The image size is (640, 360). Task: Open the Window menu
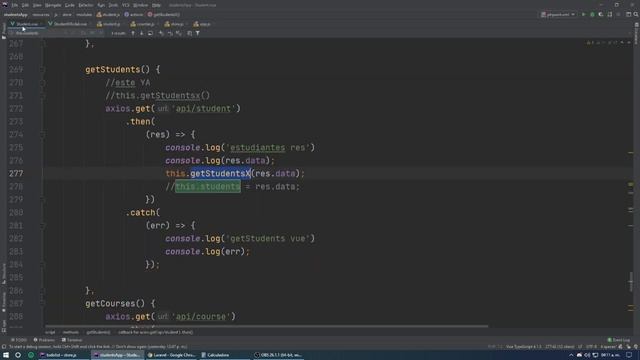tap(140, 5)
